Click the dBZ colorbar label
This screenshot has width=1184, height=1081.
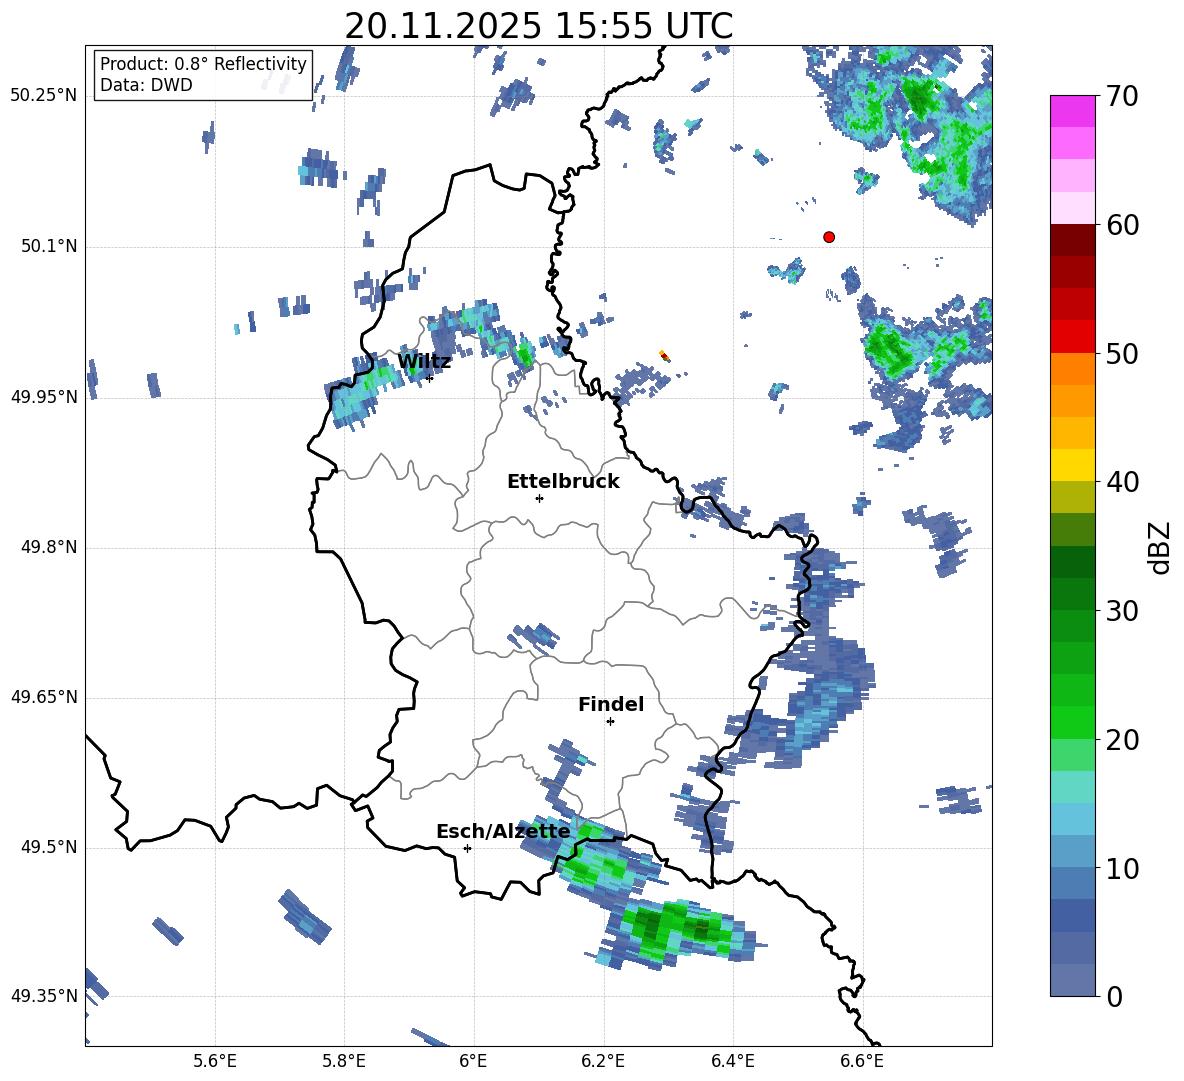(1158, 547)
